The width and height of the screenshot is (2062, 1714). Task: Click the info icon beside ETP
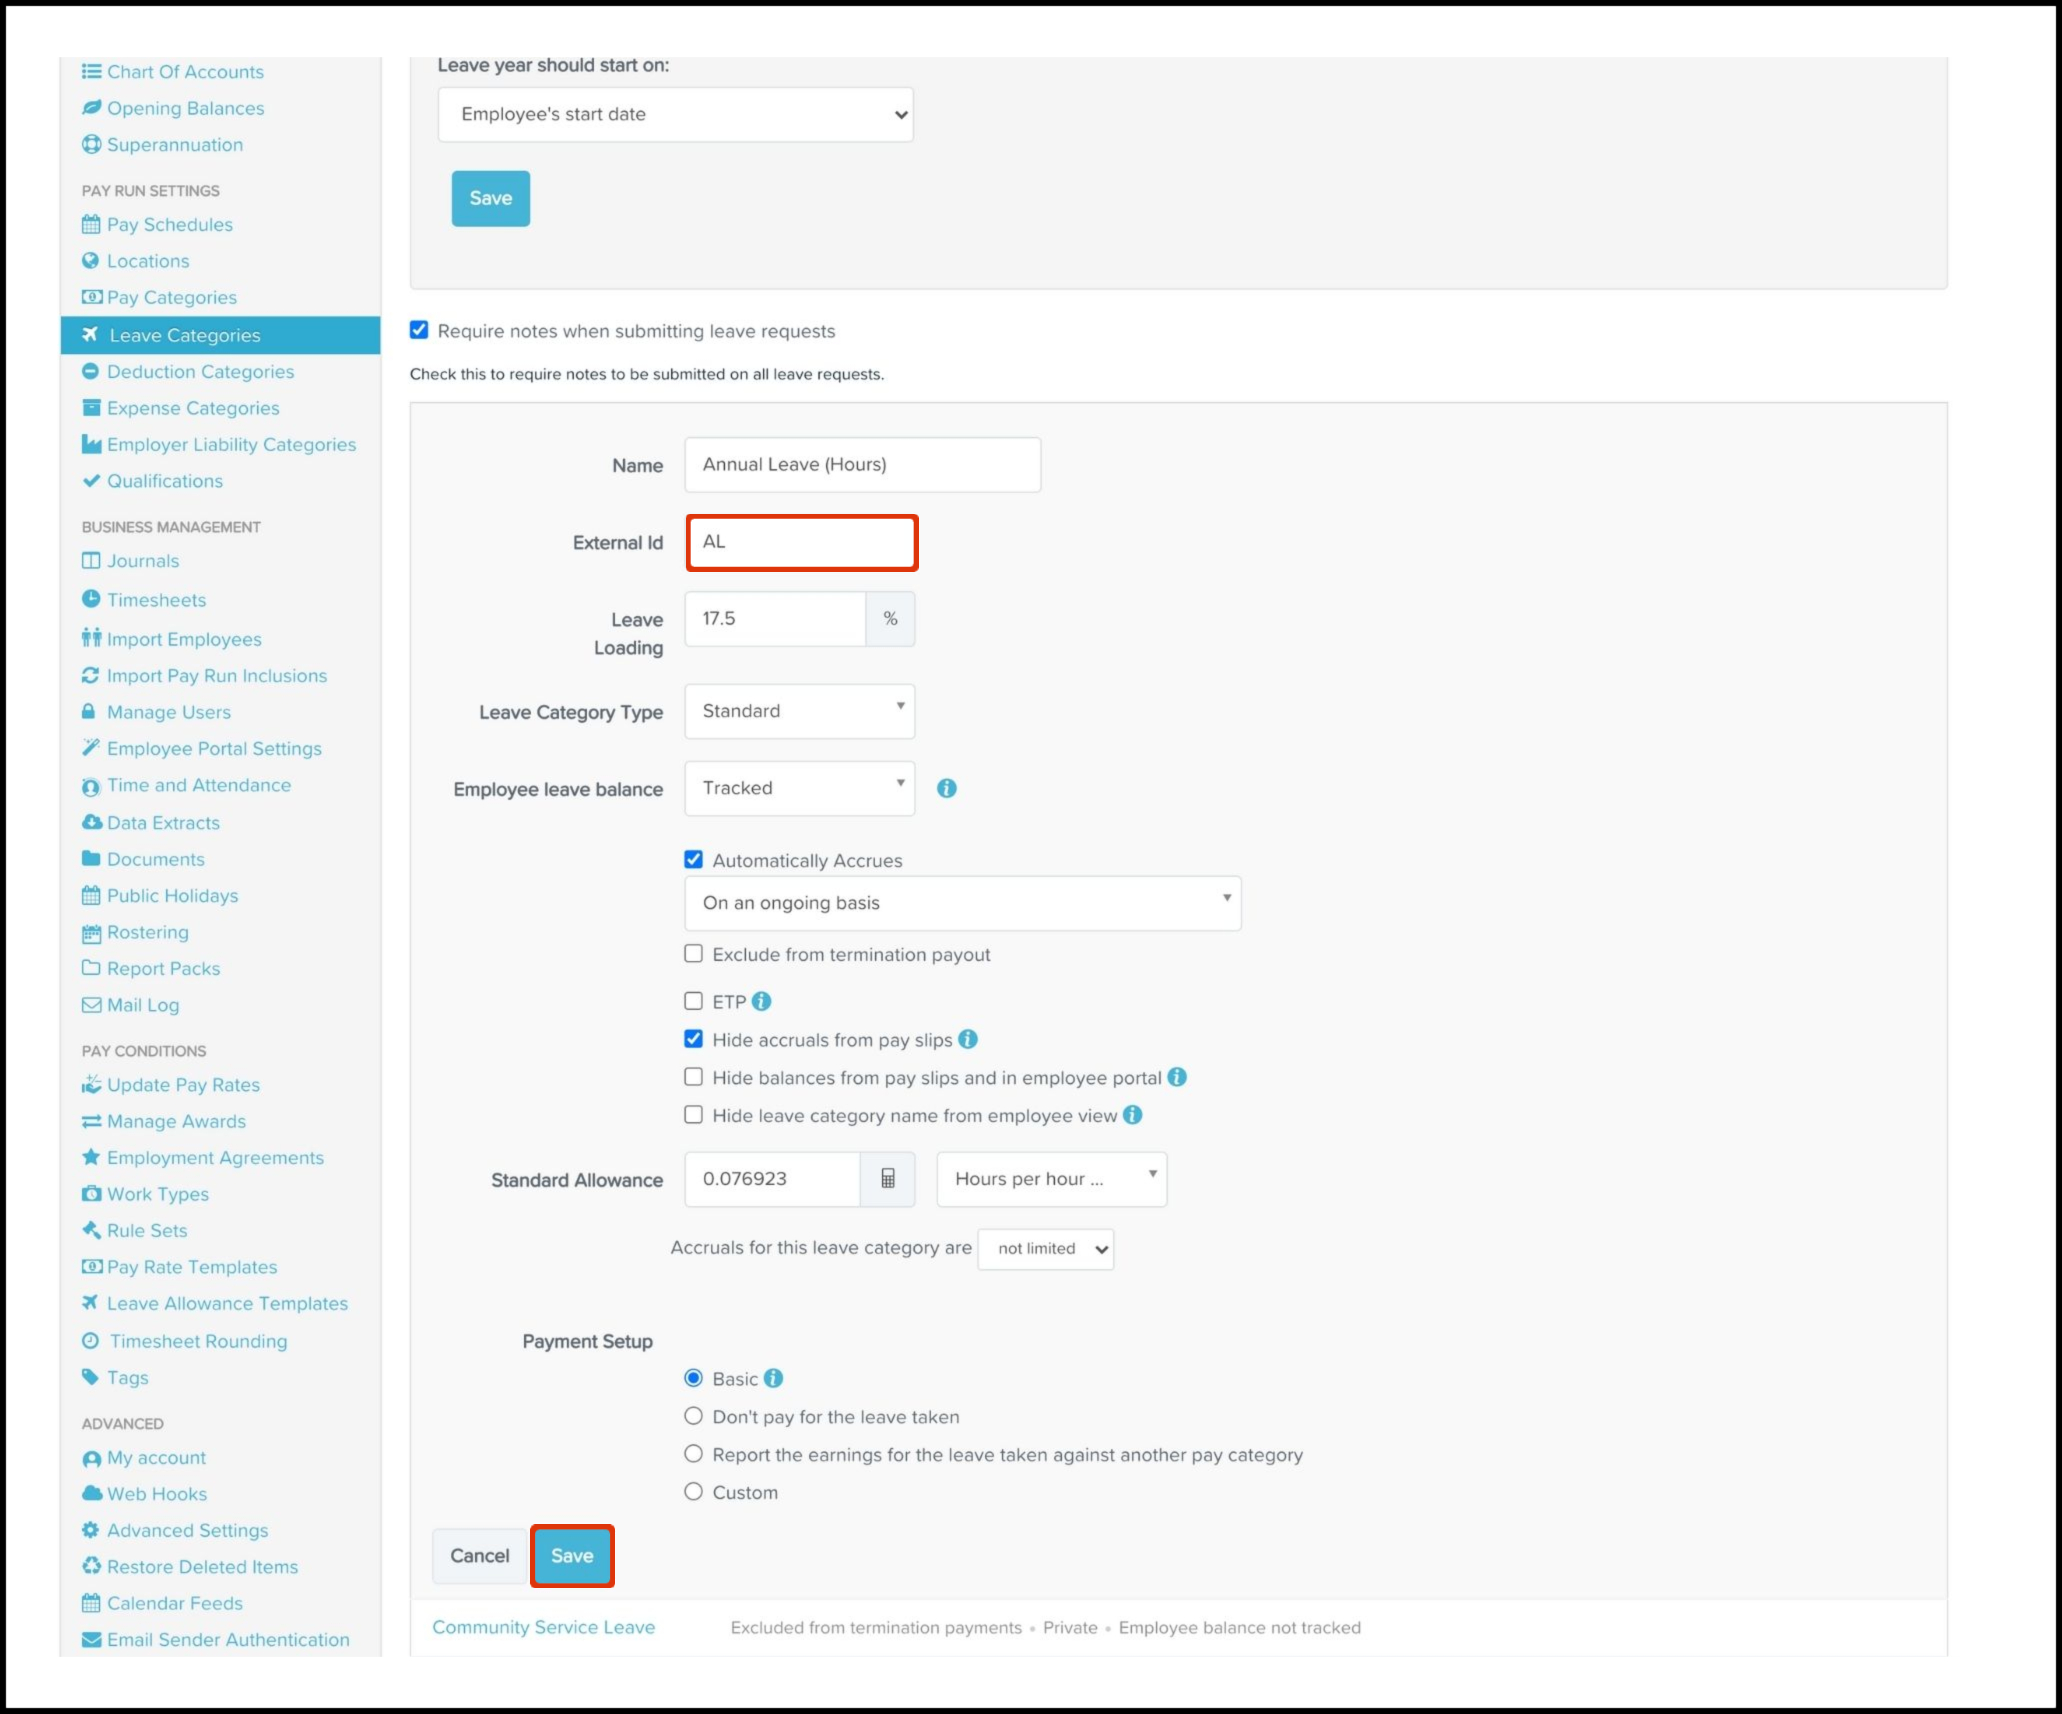pos(762,1001)
